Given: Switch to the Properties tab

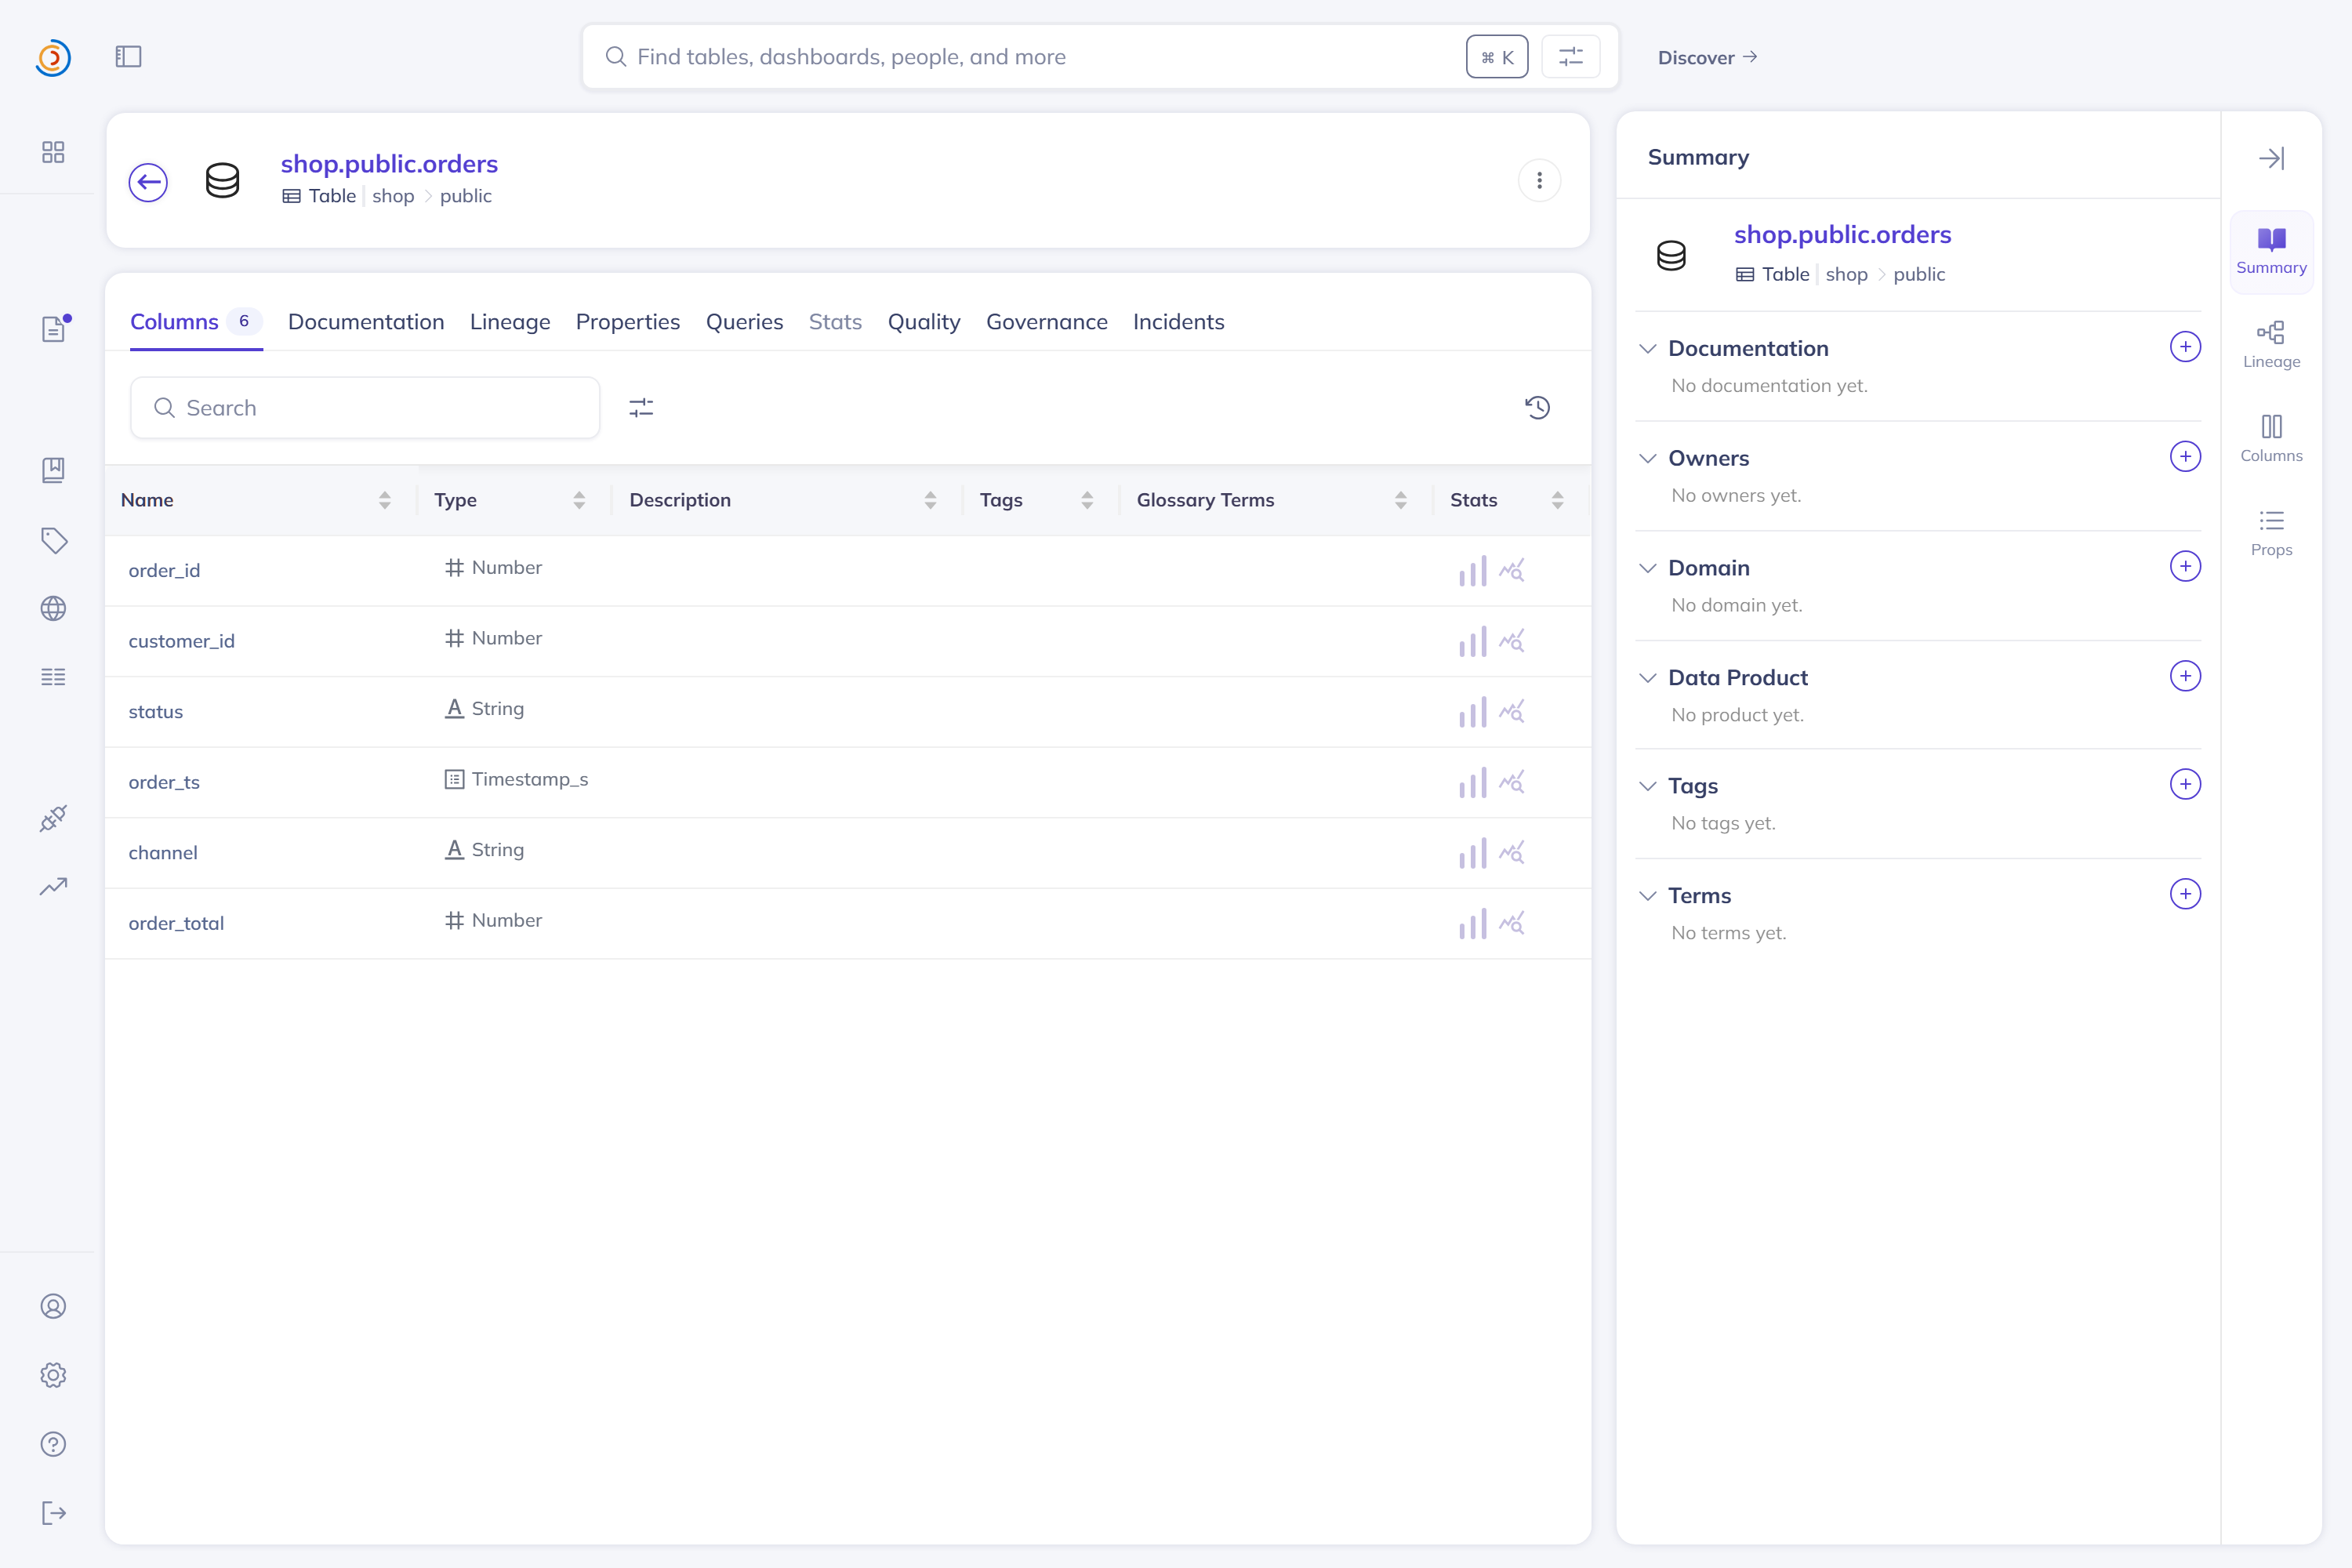Looking at the screenshot, I should [x=628, y=322].
